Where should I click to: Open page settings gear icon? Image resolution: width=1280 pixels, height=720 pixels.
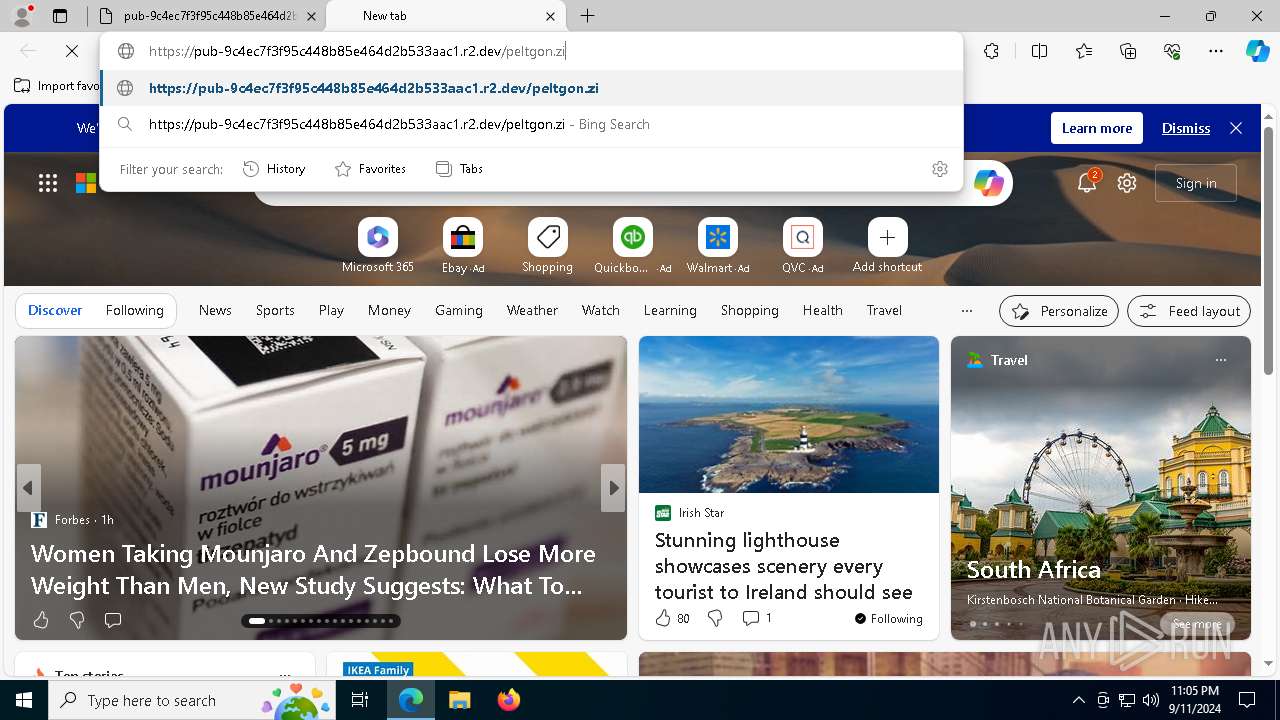tap(1127, 183)
